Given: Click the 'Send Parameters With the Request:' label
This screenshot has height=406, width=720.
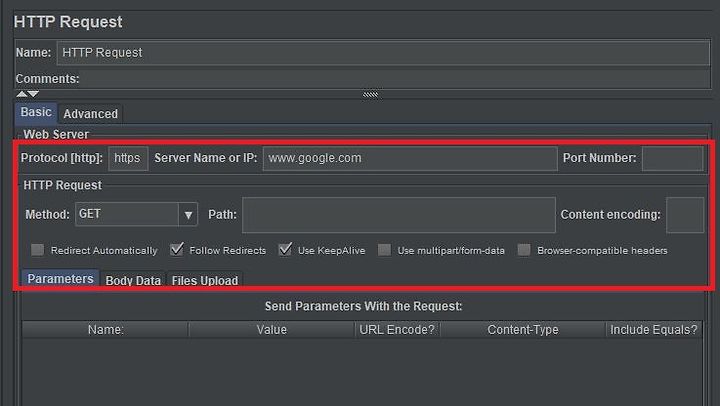Looking at the screenshot, I should click(x=363, y=306).
